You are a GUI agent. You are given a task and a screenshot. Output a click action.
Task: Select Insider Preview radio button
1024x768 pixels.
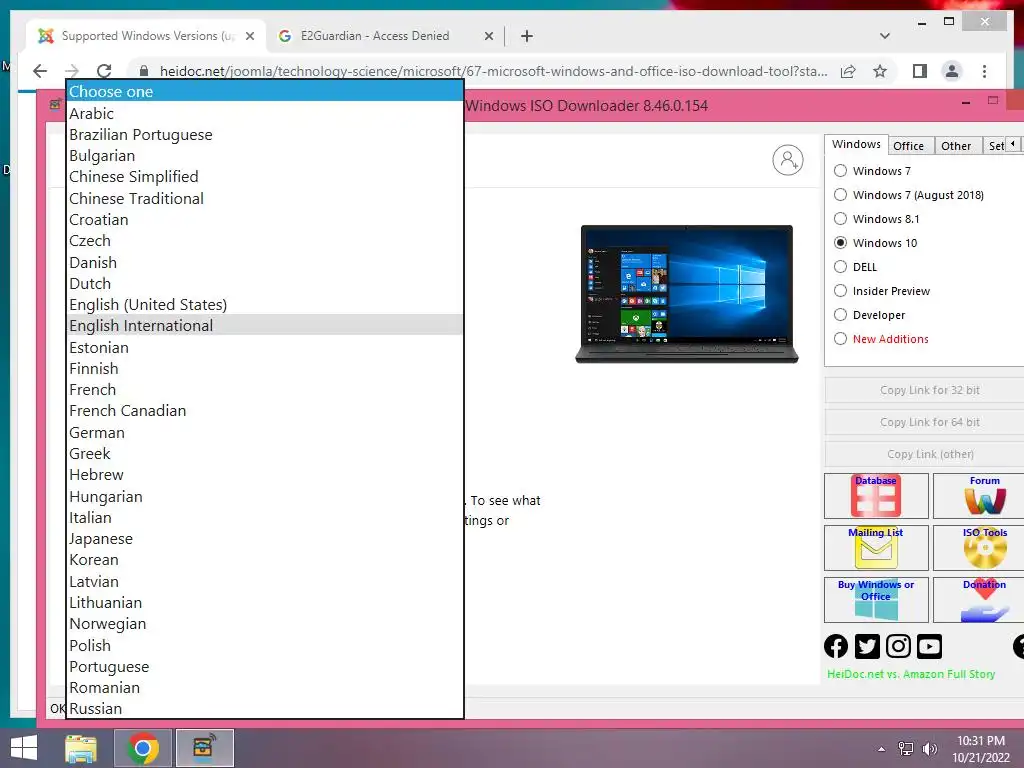pos(840,291)
